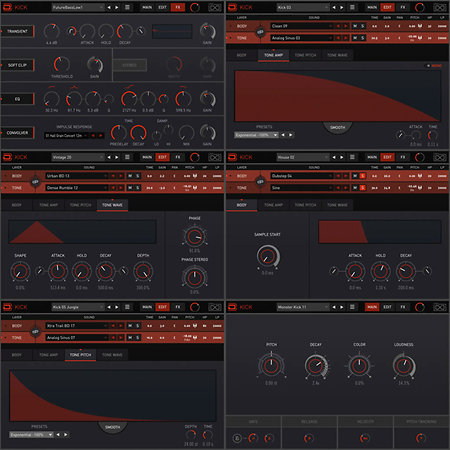Click the KICK logo in House 02 window
This screenshot has height=450, width=450.
click(246, 157)
